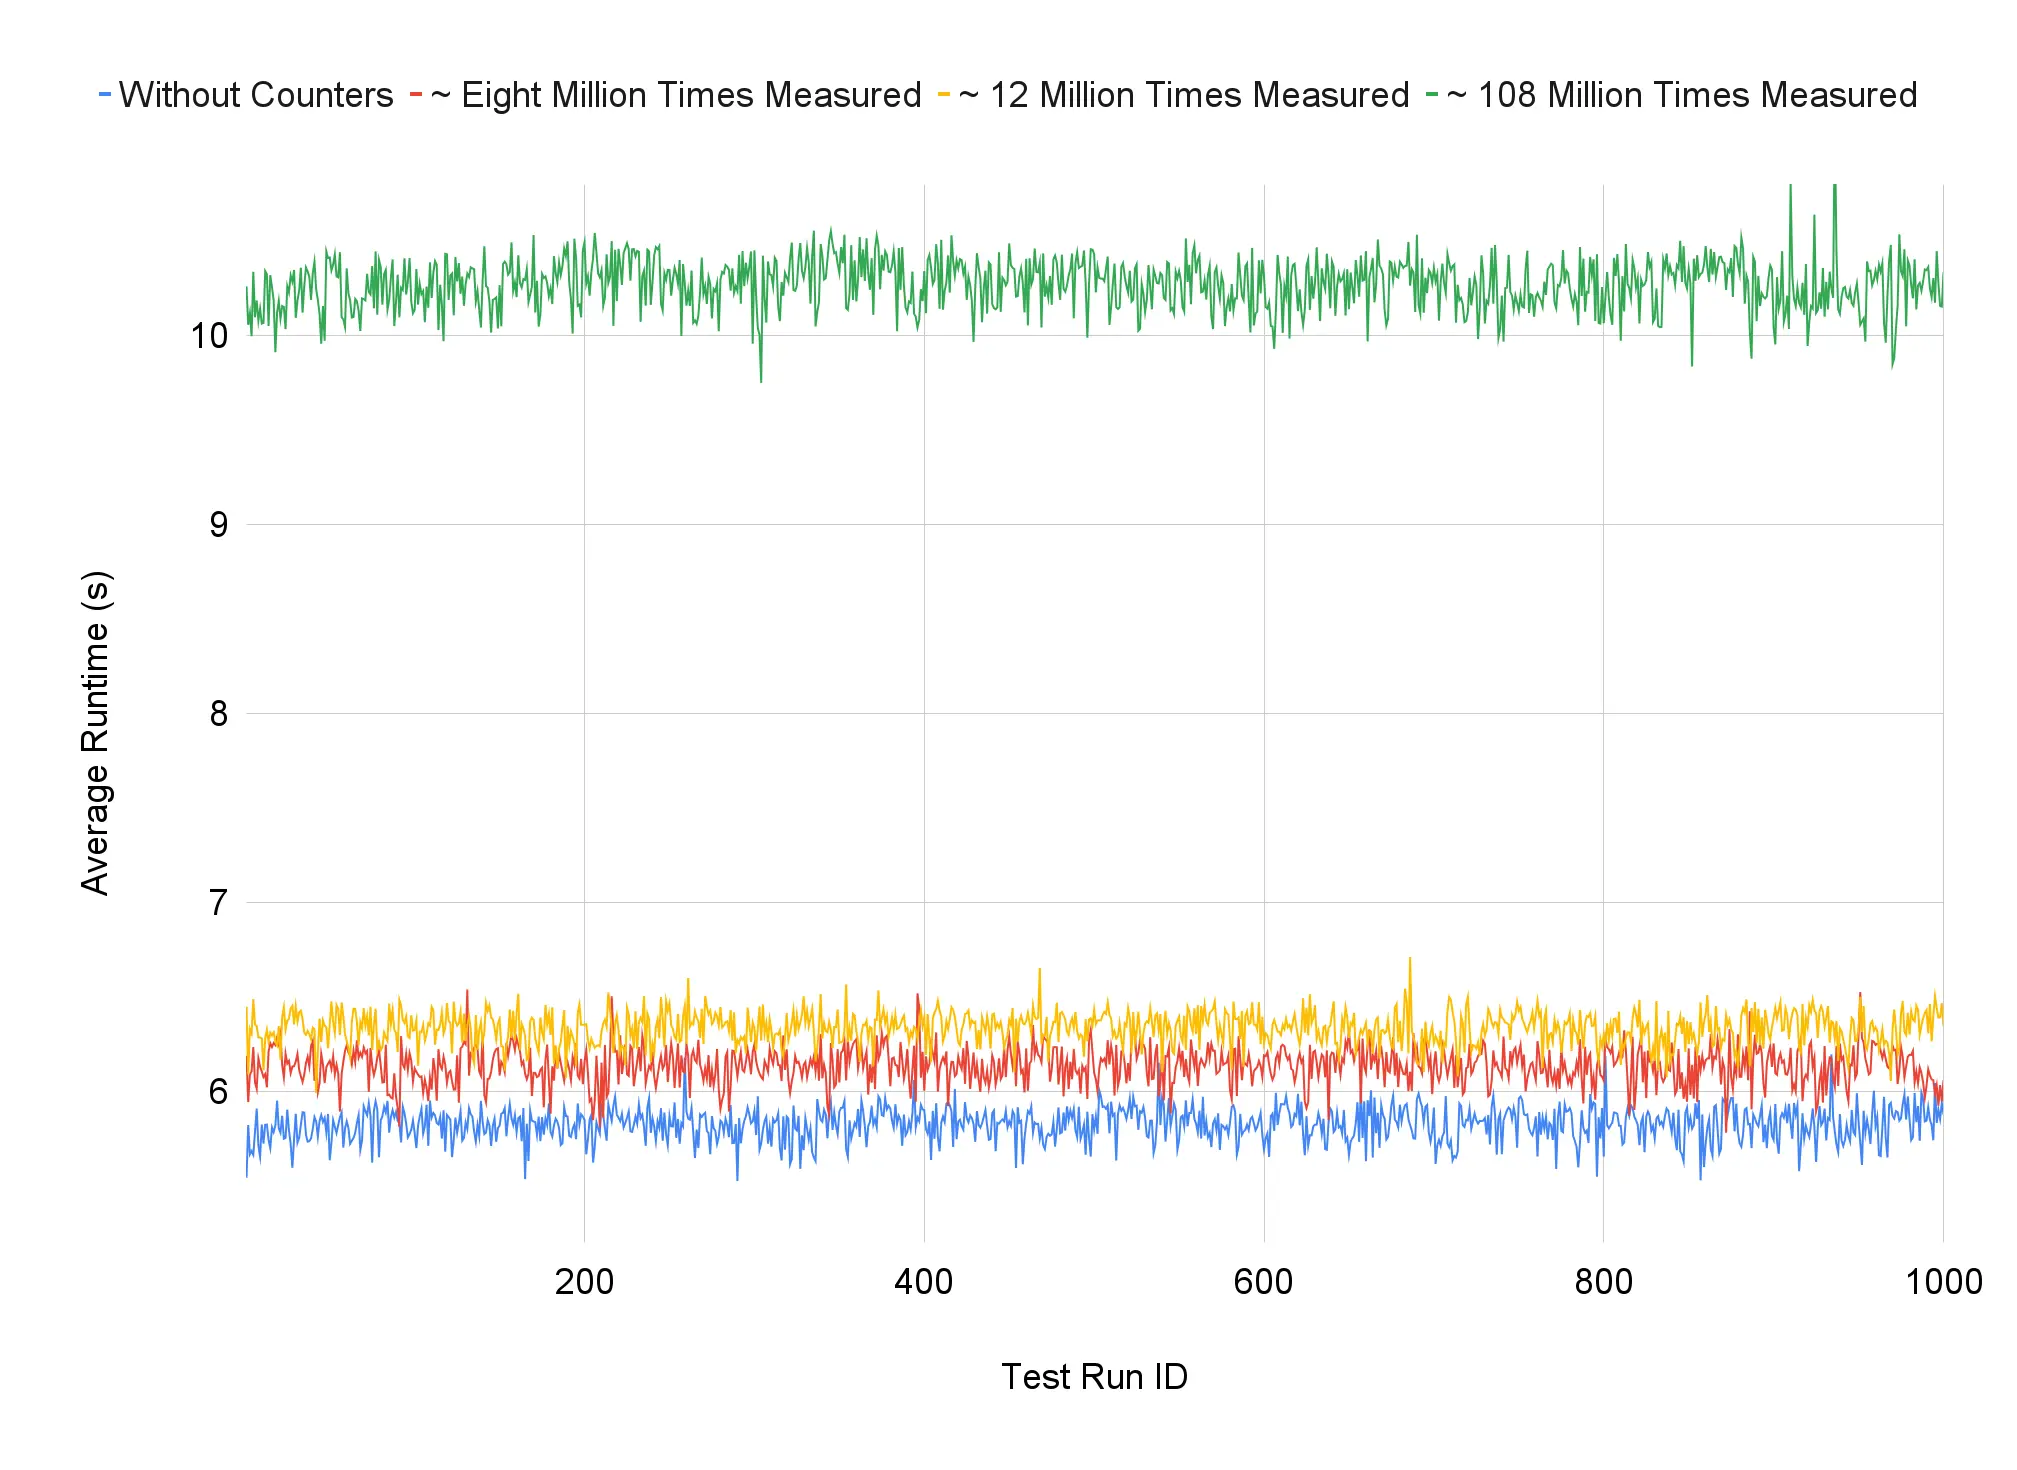Click the red Eight Million legend marker
This screenshot has height=1470, width=2017.
tap(416, 95)
